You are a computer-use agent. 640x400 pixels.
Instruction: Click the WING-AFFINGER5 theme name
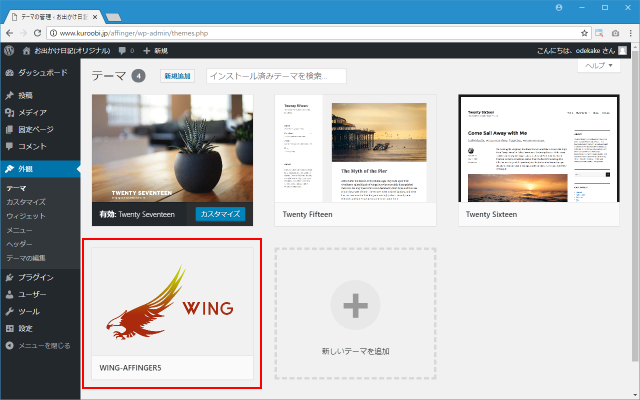(x=130, y=368)
